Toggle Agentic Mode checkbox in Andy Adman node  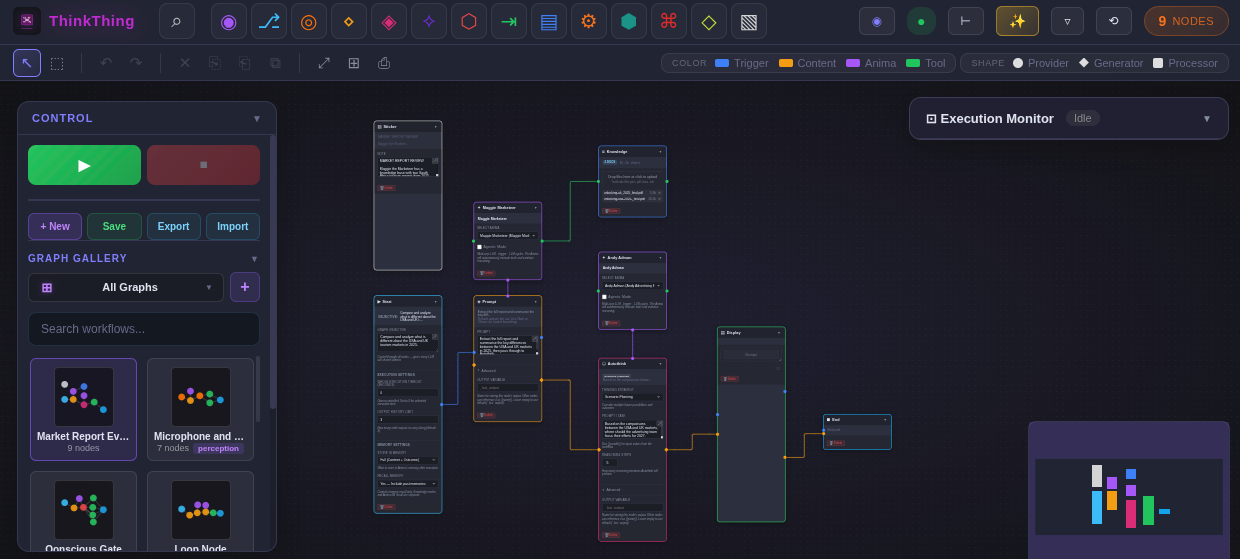pos(604,296)
